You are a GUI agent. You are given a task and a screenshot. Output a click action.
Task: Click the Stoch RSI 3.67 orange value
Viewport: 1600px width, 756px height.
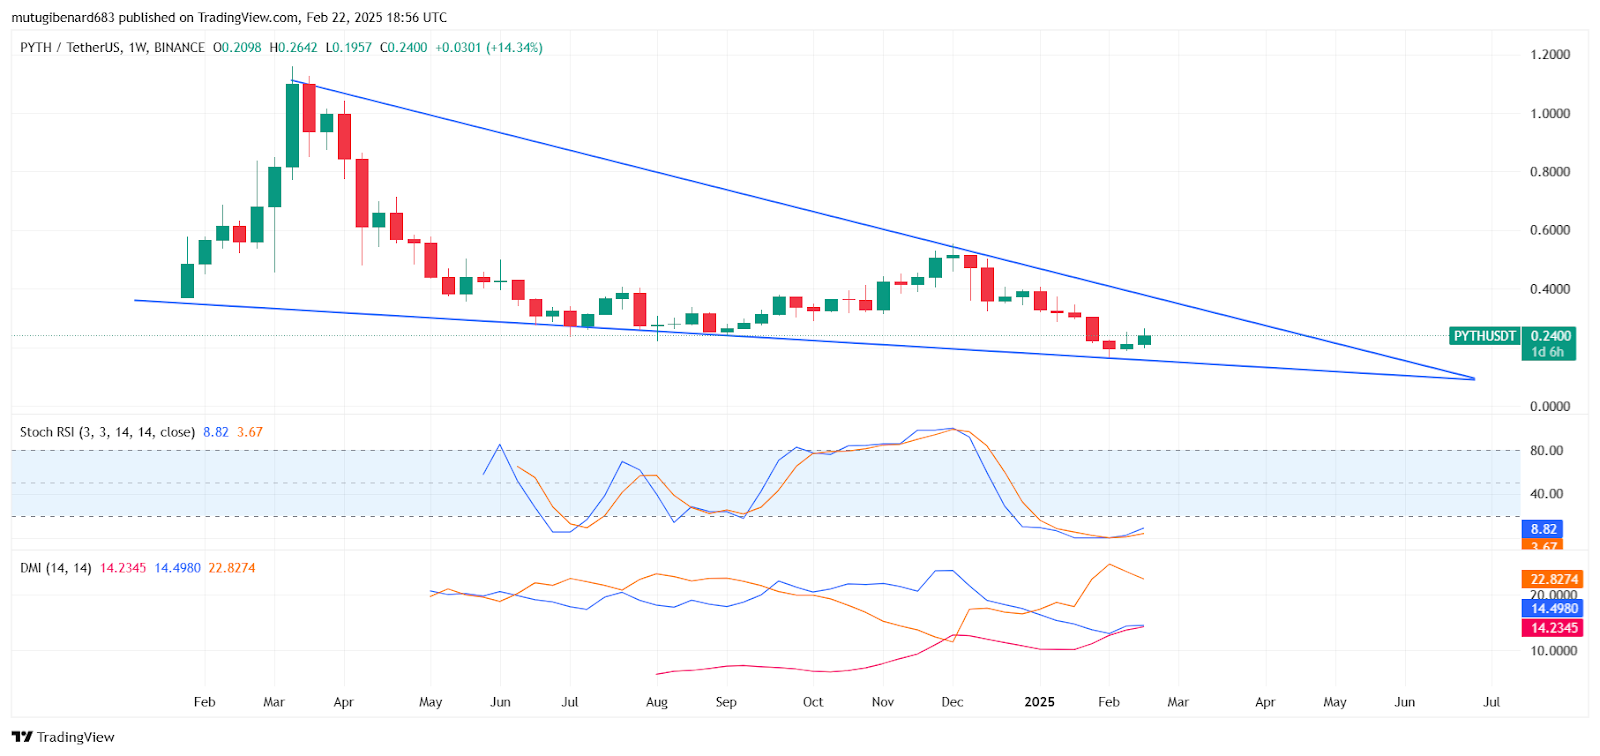tap(250, 432)
